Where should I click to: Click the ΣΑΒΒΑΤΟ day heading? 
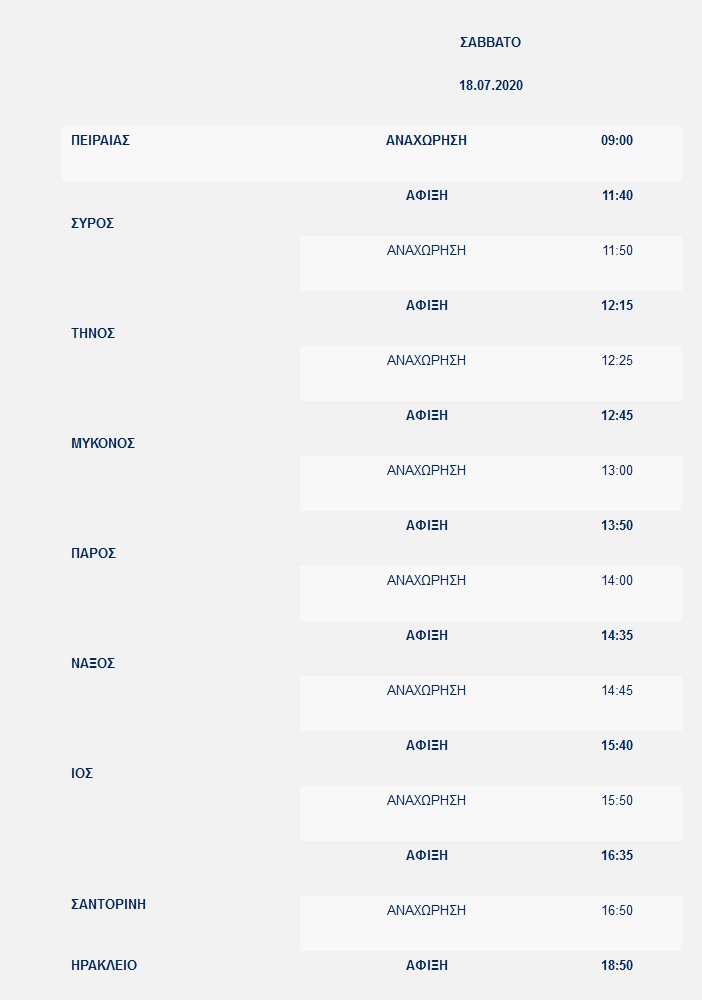point(490,43)
